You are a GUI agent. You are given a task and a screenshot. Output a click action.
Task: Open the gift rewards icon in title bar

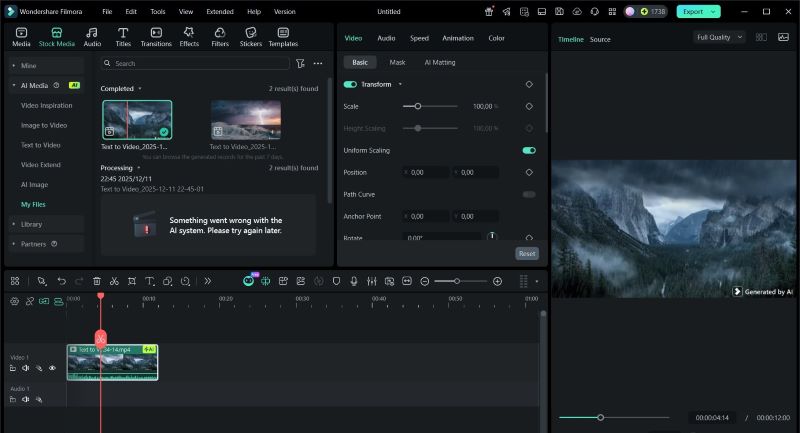point(489,11)
